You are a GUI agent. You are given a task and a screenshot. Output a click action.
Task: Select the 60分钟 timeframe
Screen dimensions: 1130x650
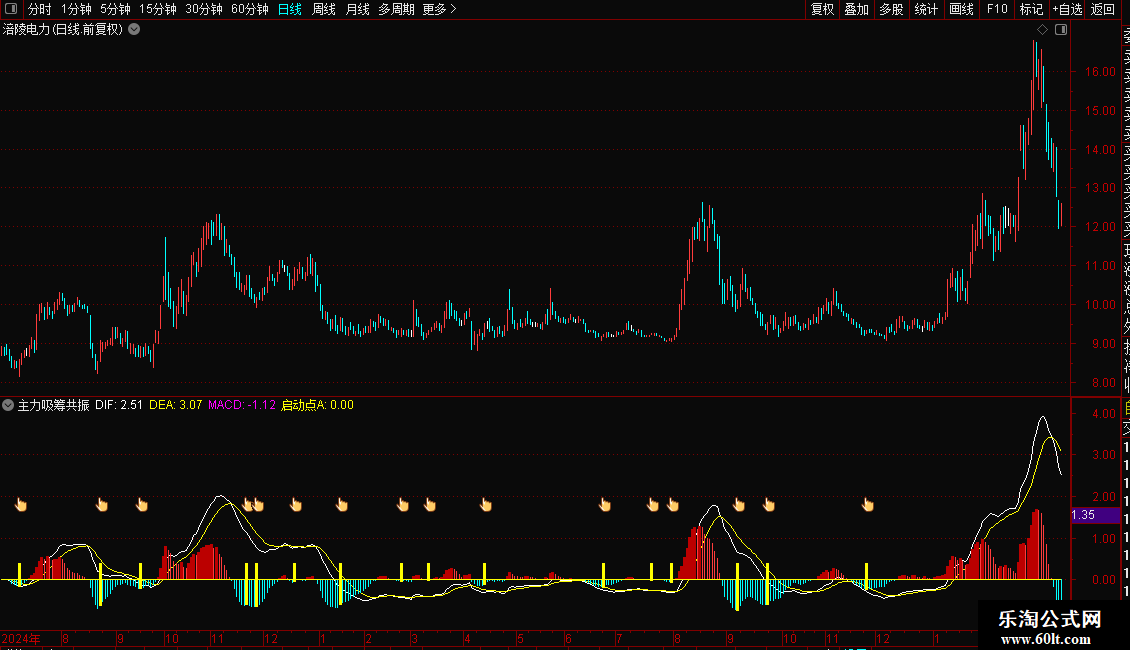(x=249, y=9)
